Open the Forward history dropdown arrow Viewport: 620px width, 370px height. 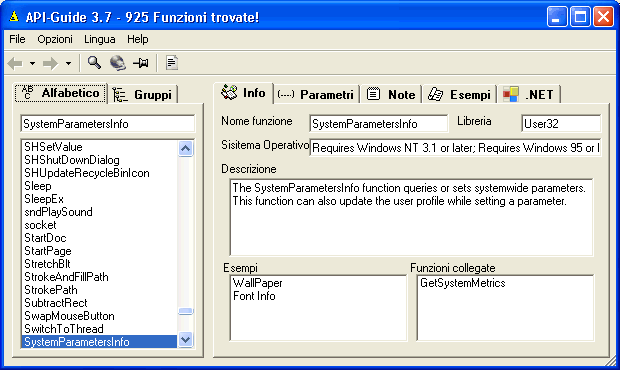(68, 63)
